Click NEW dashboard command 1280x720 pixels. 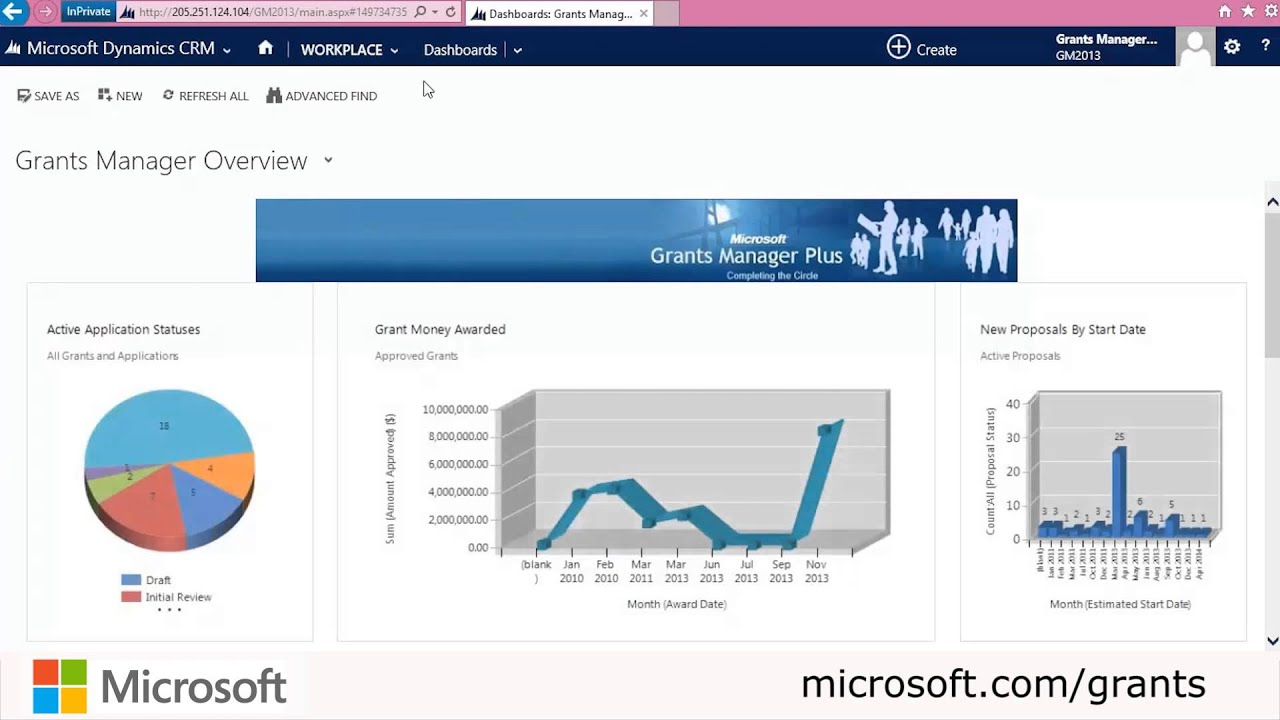tap(120, 96)
